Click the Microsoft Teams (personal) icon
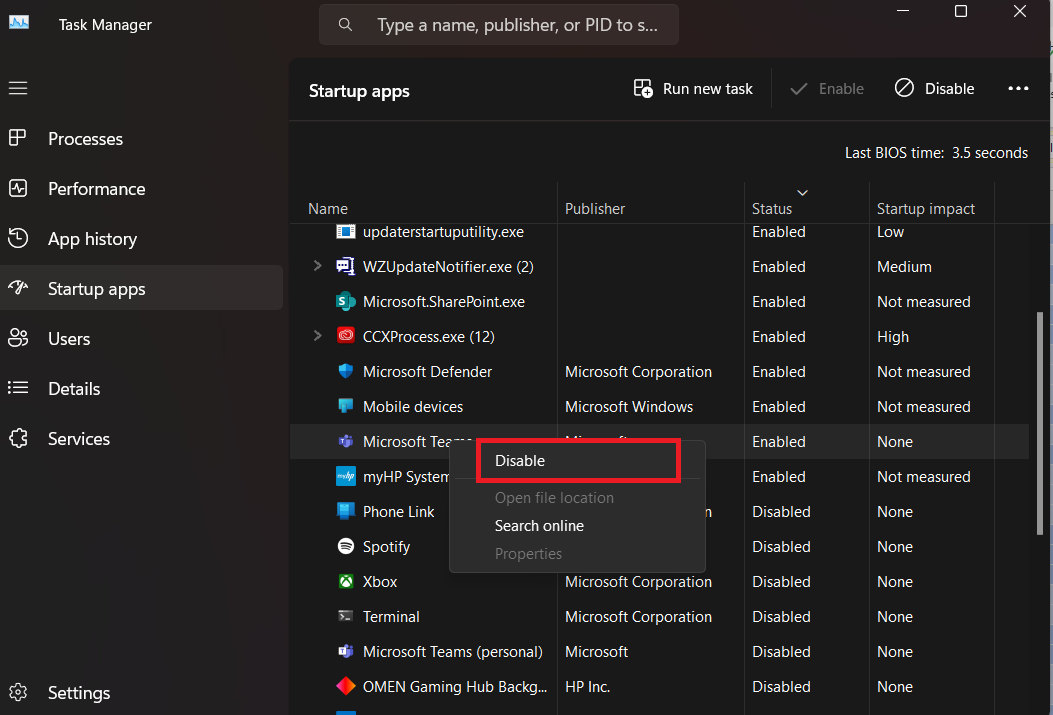Screen dimensions: 1053x715 (x=345, y=651)
